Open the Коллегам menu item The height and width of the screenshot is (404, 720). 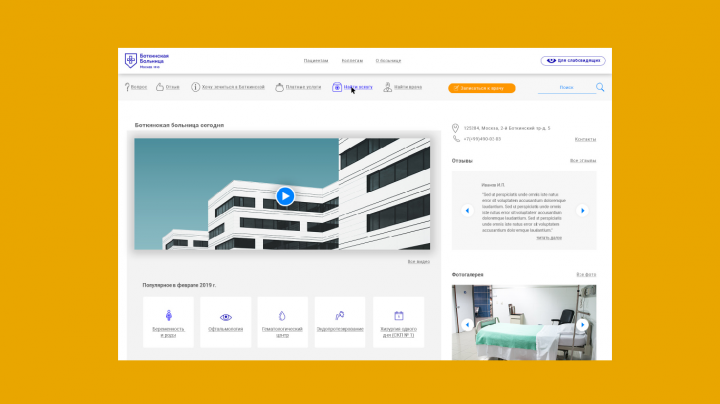(x=352, y=61)
